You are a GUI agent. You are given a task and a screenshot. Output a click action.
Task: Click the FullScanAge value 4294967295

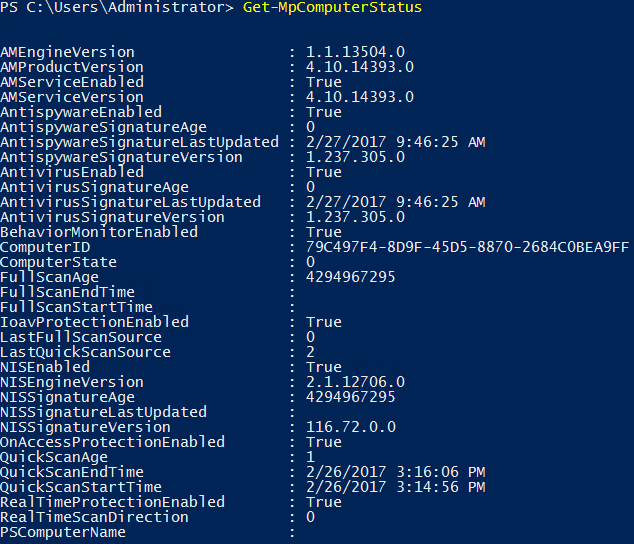(x=351, y=277)
